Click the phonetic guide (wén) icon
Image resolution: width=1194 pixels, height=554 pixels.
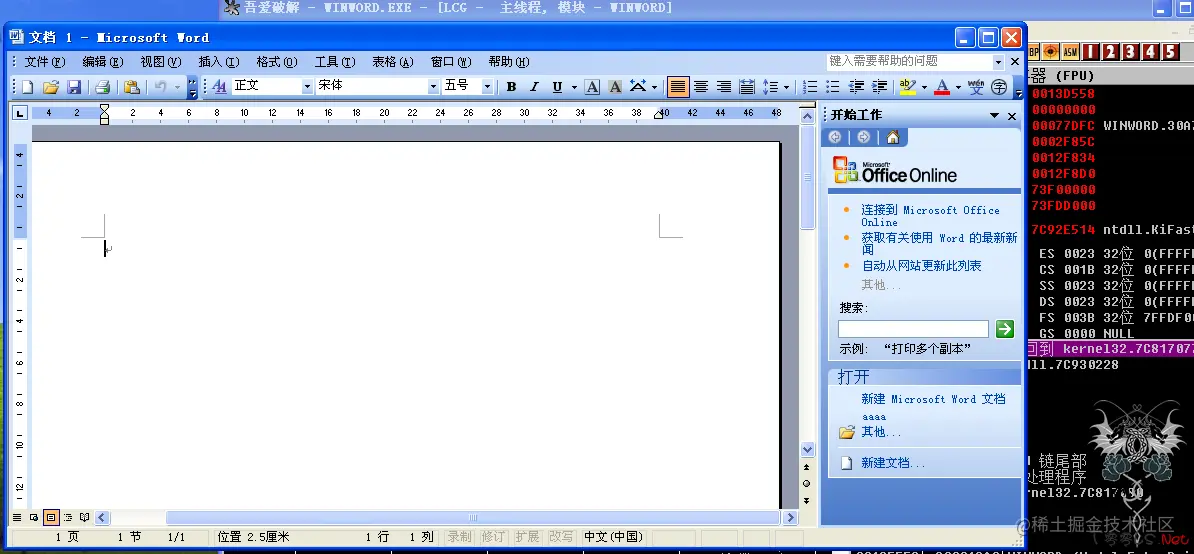click(x=976, y=87)
